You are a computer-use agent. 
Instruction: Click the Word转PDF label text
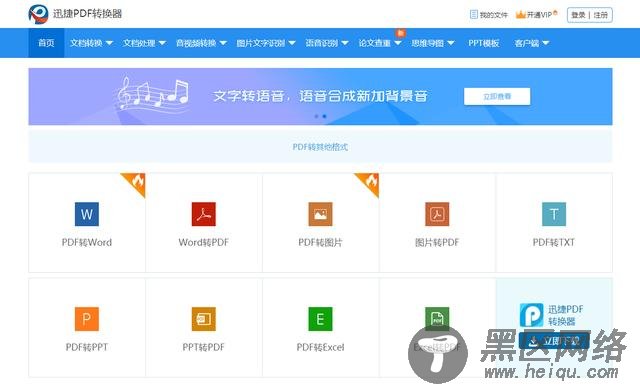[x=204, y=242]
